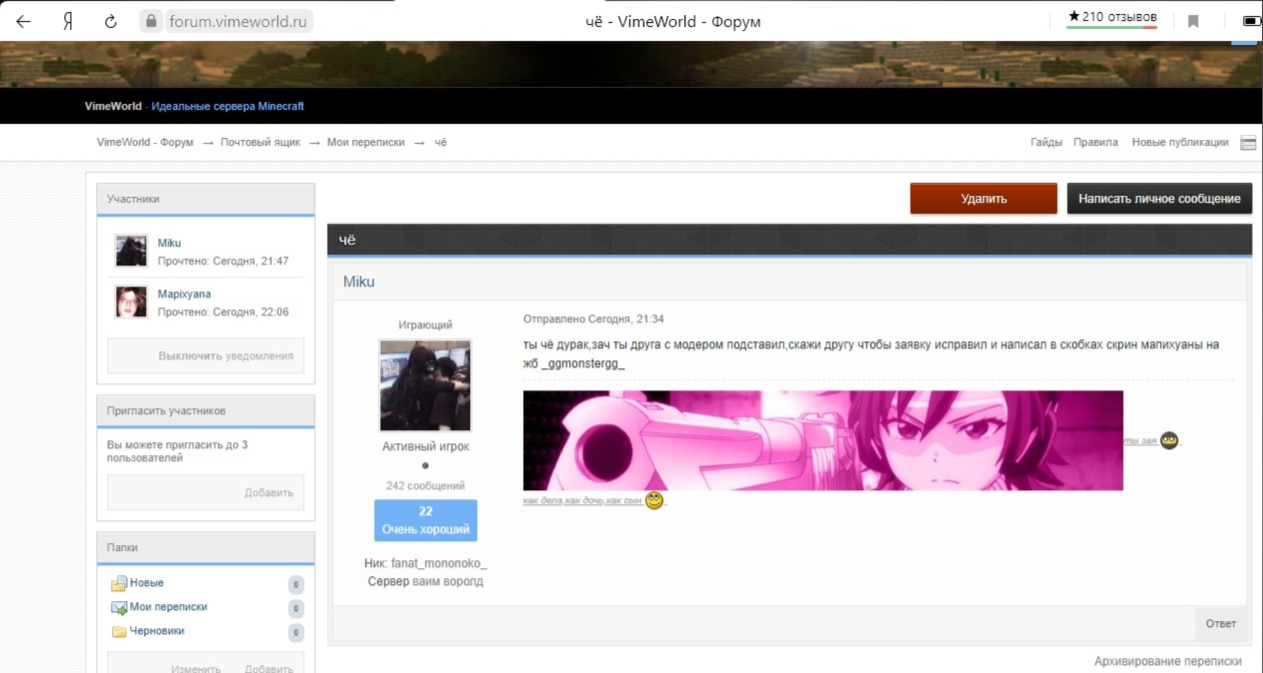This screenshot has height=673, width=1263.
Task: Open the Гайды link
Action: coord(1046,142)
